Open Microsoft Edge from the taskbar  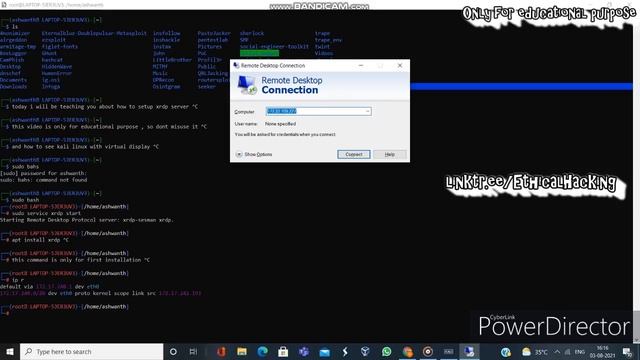pyautogui.click(x=262, y=351)
